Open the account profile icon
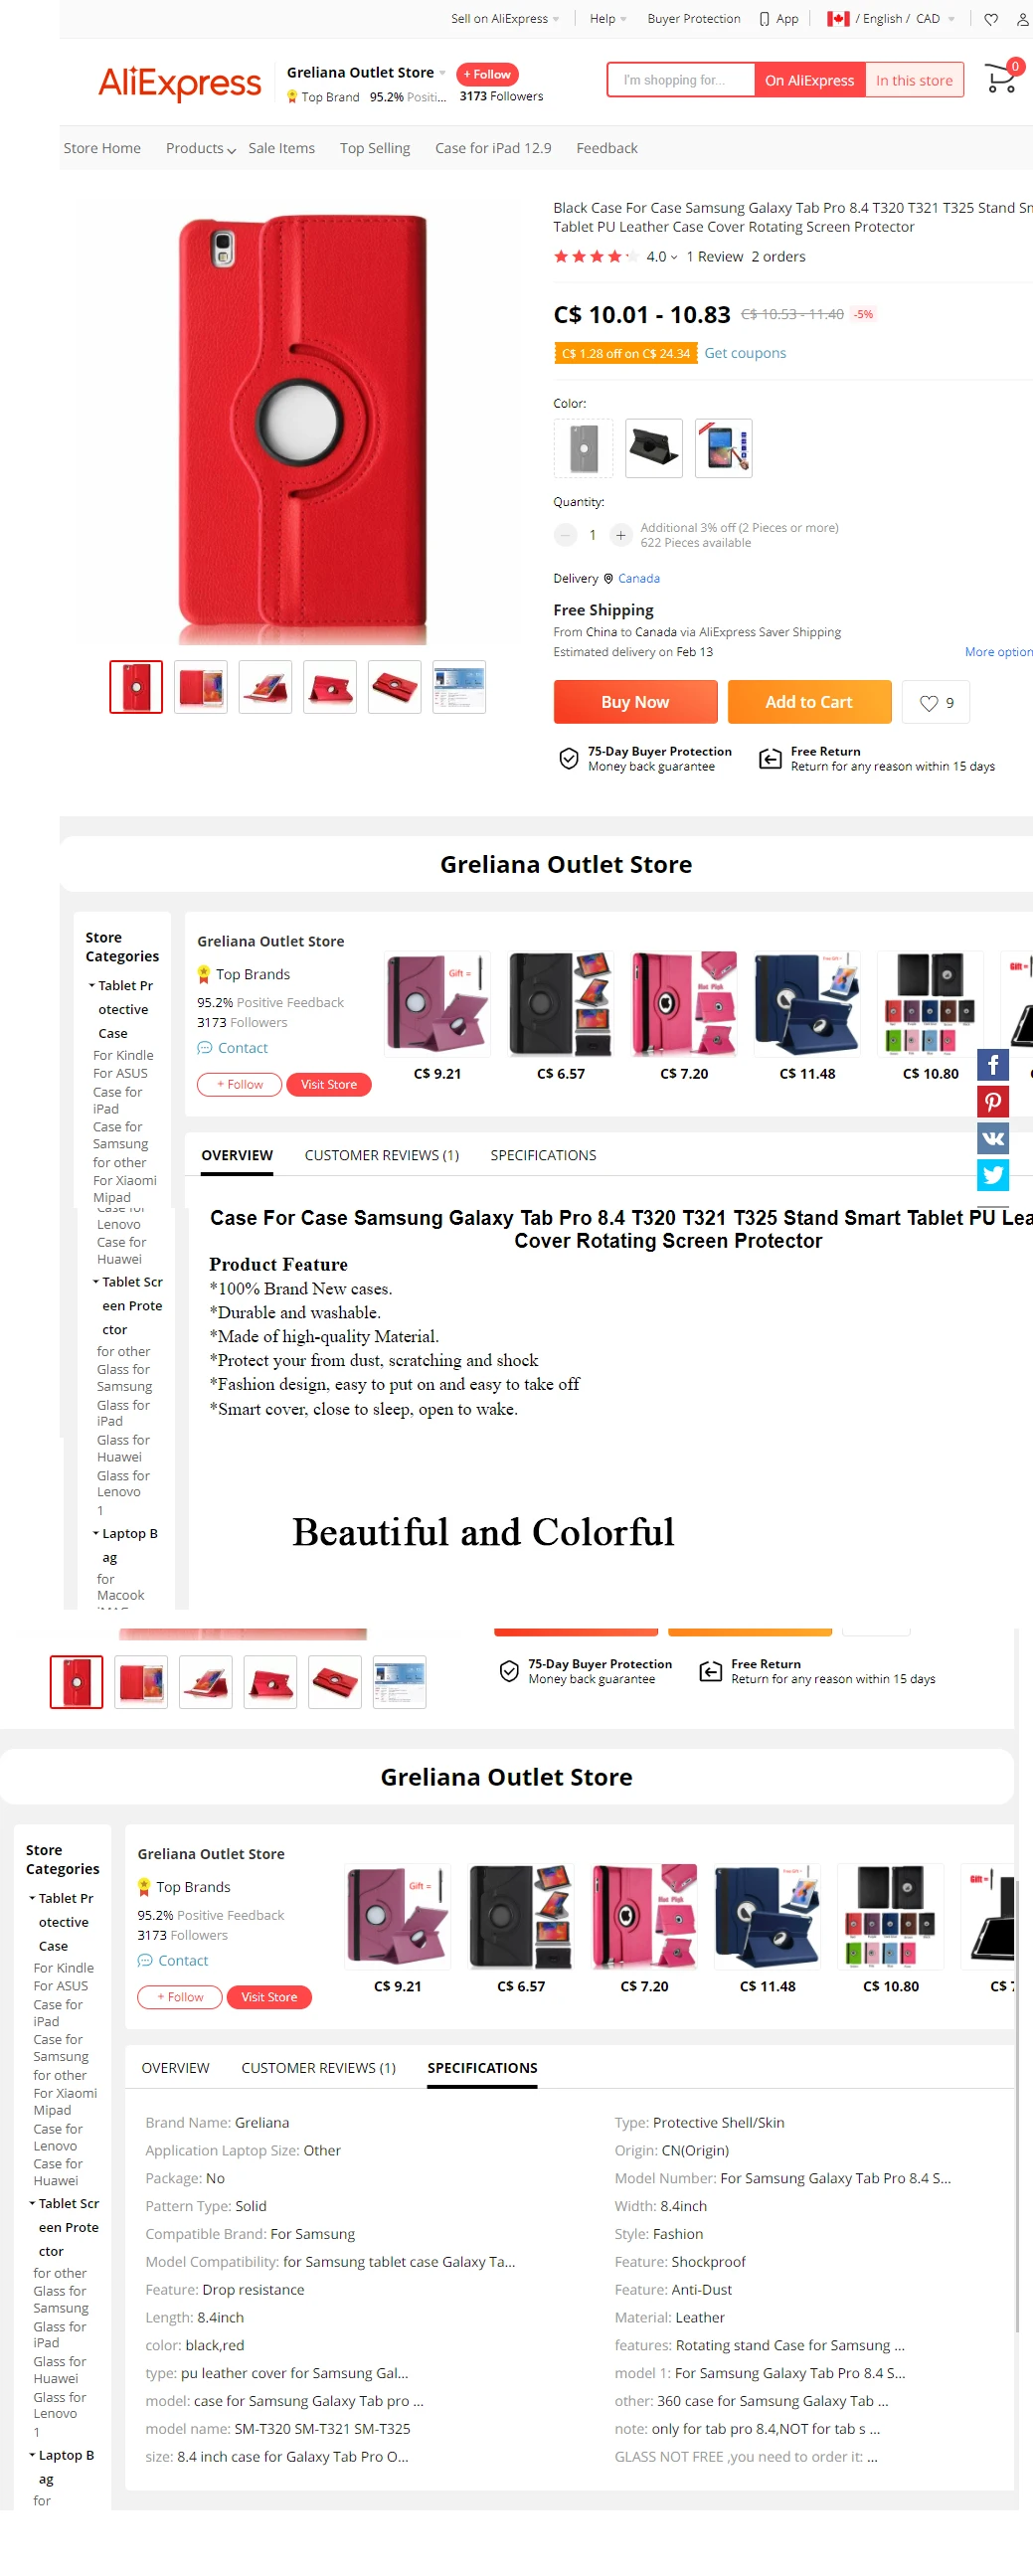 click(x=1023, y=19)
